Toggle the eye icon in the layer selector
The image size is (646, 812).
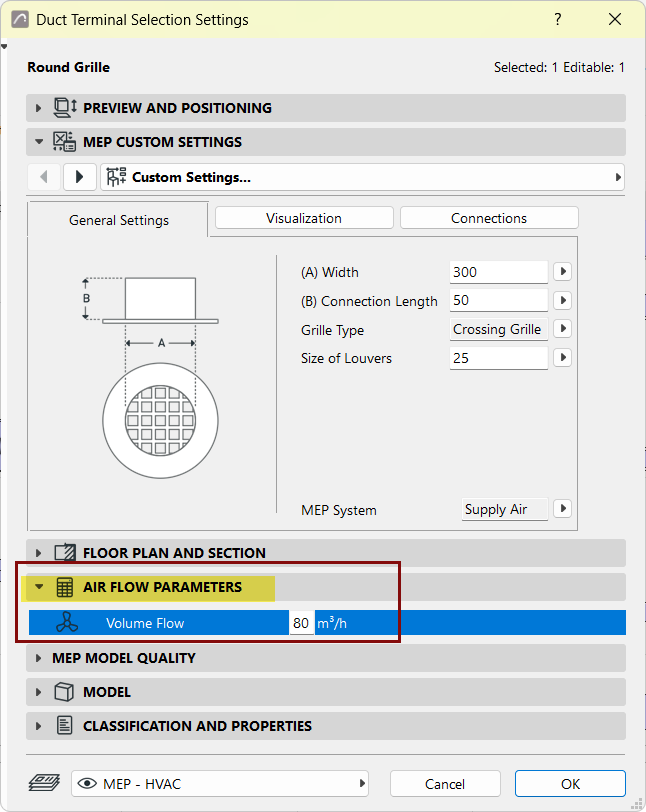pyautogui.click(x=87, y=784)
